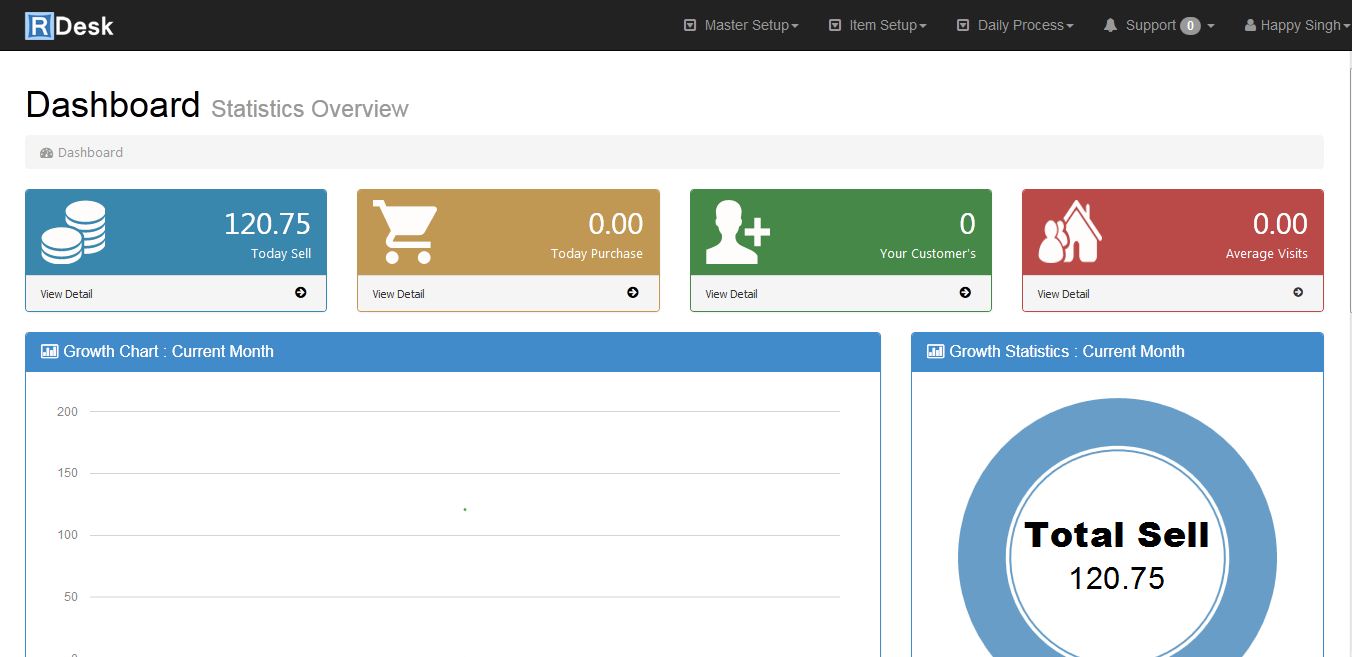The image size is (1352, 657).
Task: Click the Master Setup checkbox icon
Action: coord(690,25)
